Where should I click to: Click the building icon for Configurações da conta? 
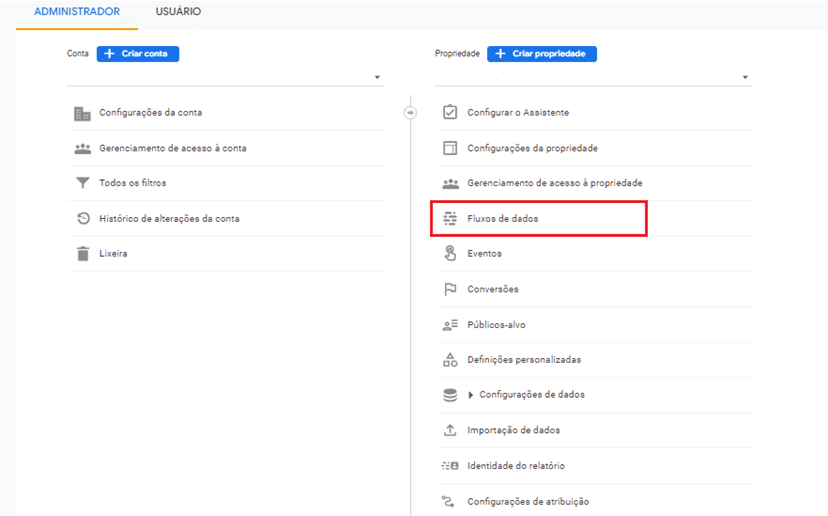[x=82, y=113]
